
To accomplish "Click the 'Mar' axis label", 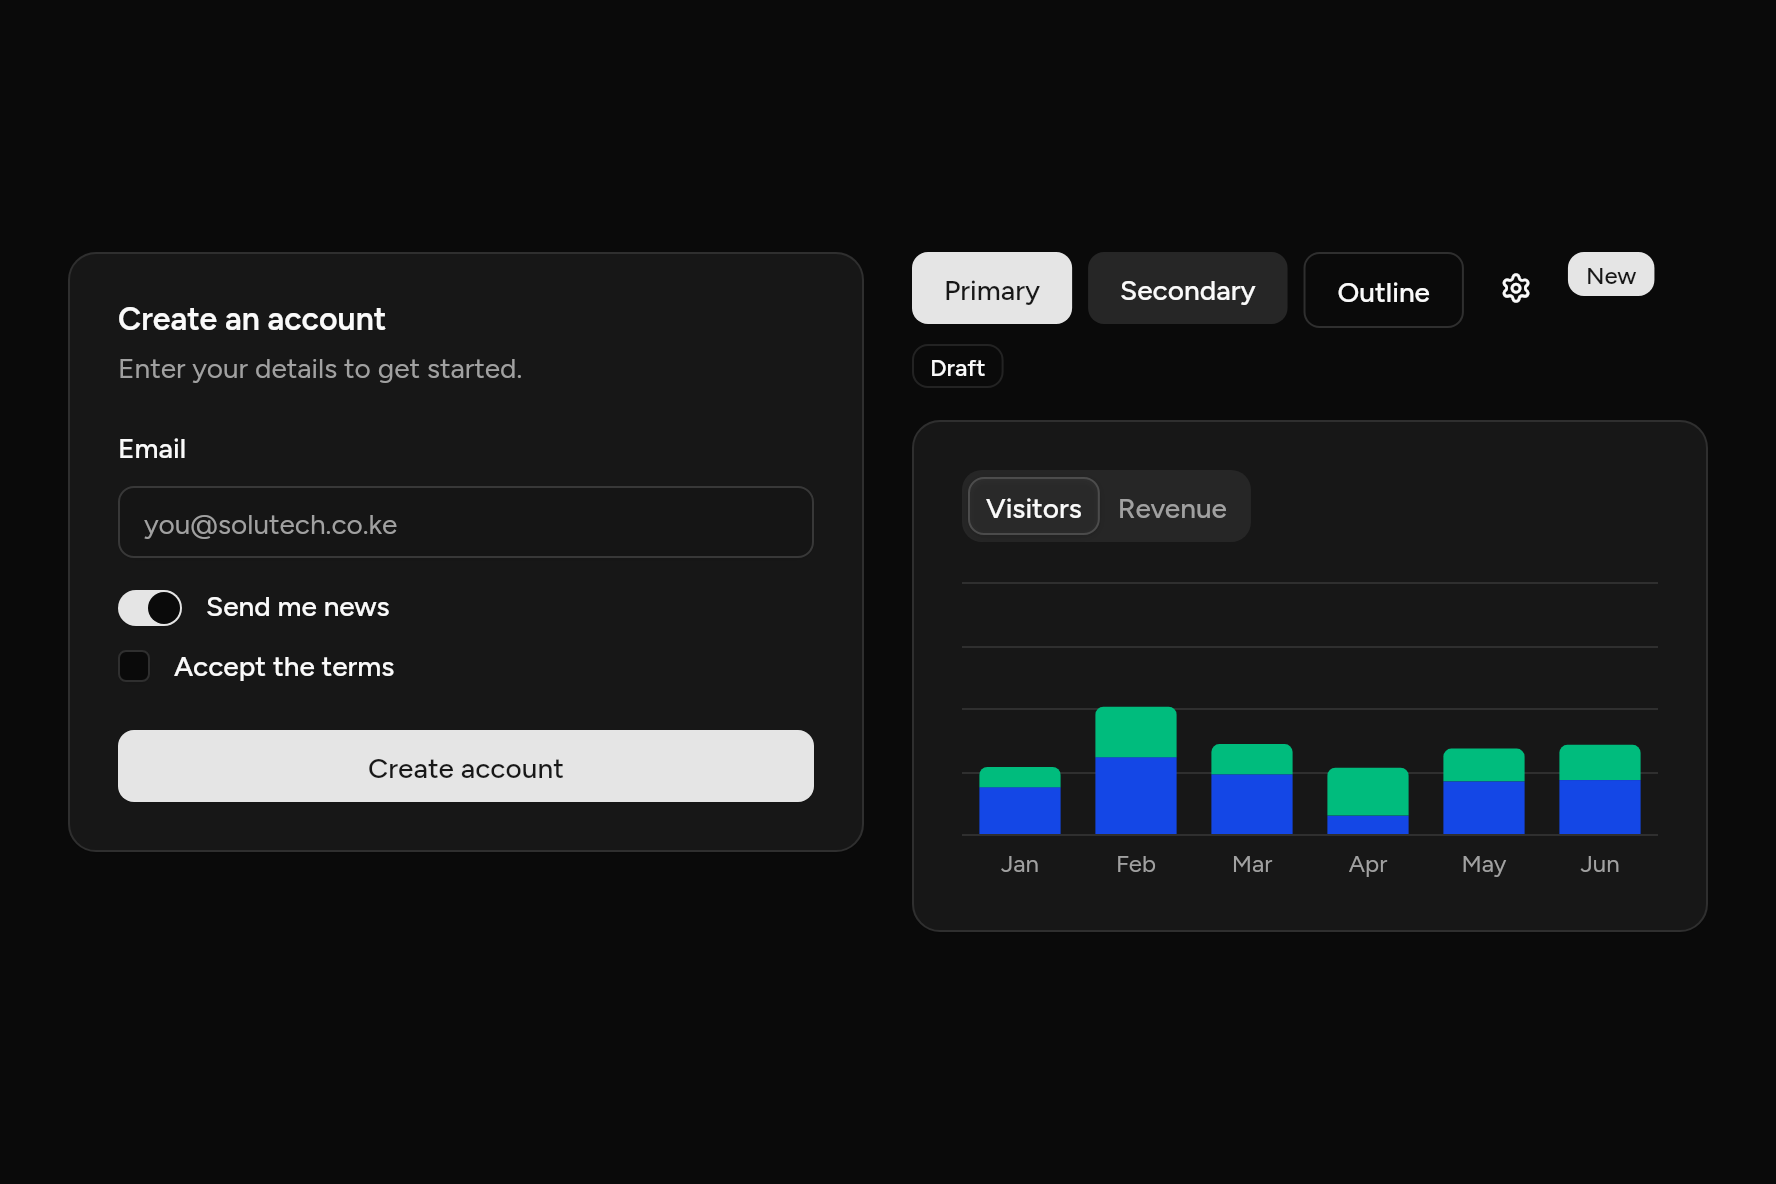I will [1252, 864].
